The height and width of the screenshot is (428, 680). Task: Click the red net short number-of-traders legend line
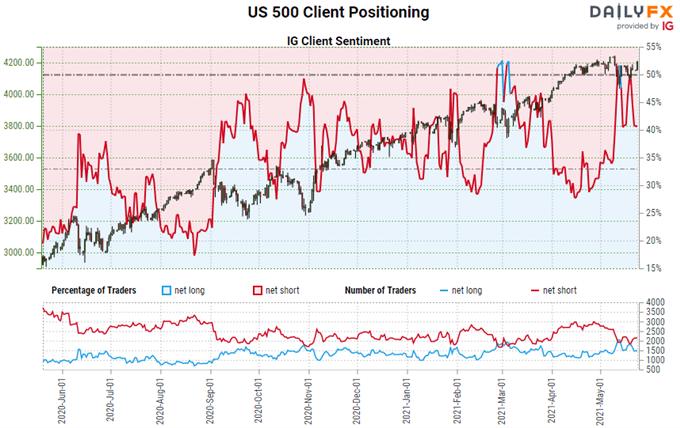[535, 291]
